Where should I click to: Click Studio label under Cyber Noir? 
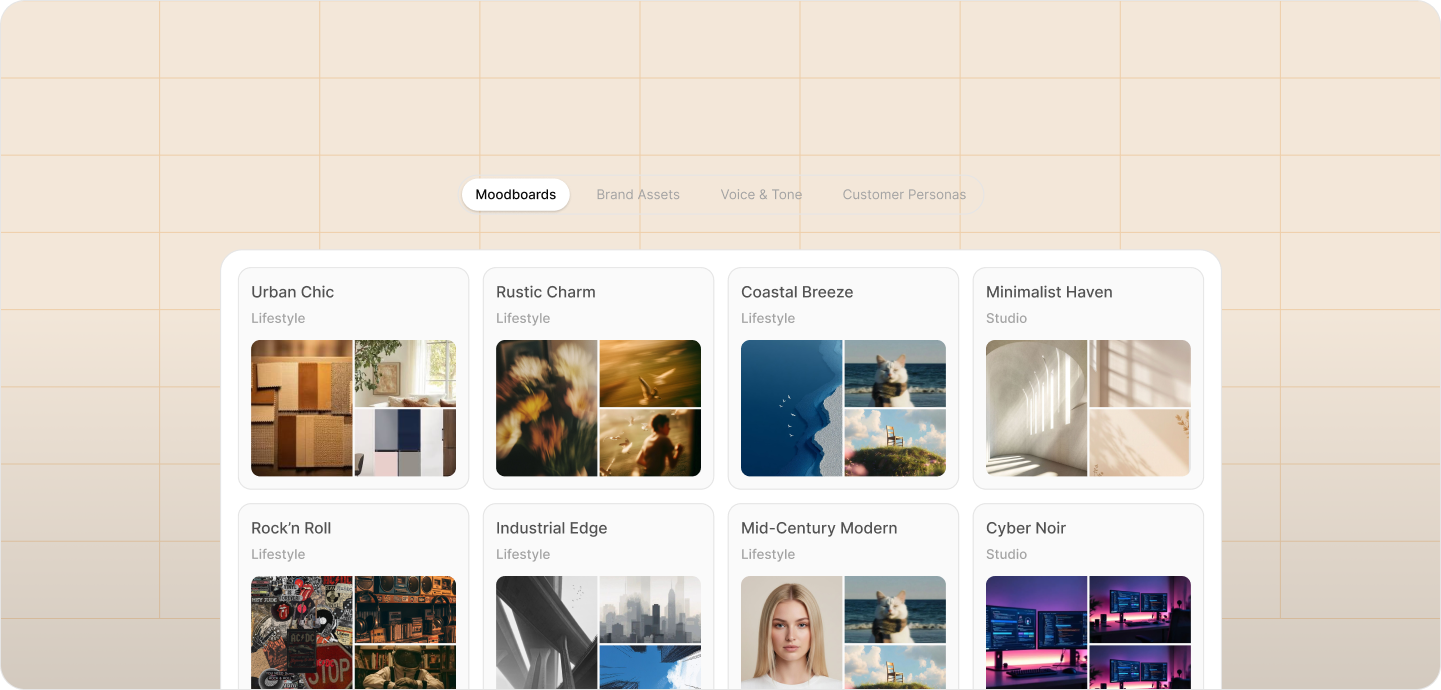point(1006,554)
